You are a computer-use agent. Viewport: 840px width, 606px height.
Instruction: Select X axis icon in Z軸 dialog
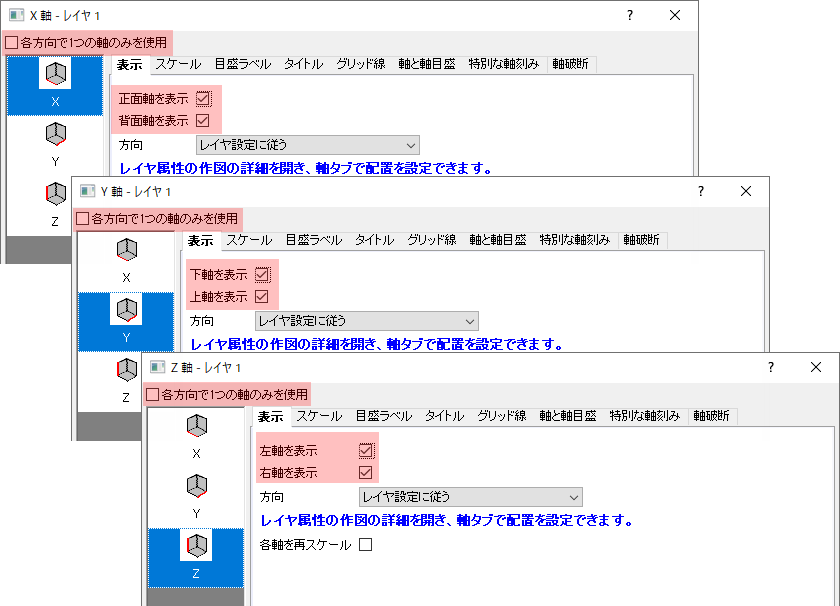197,426
